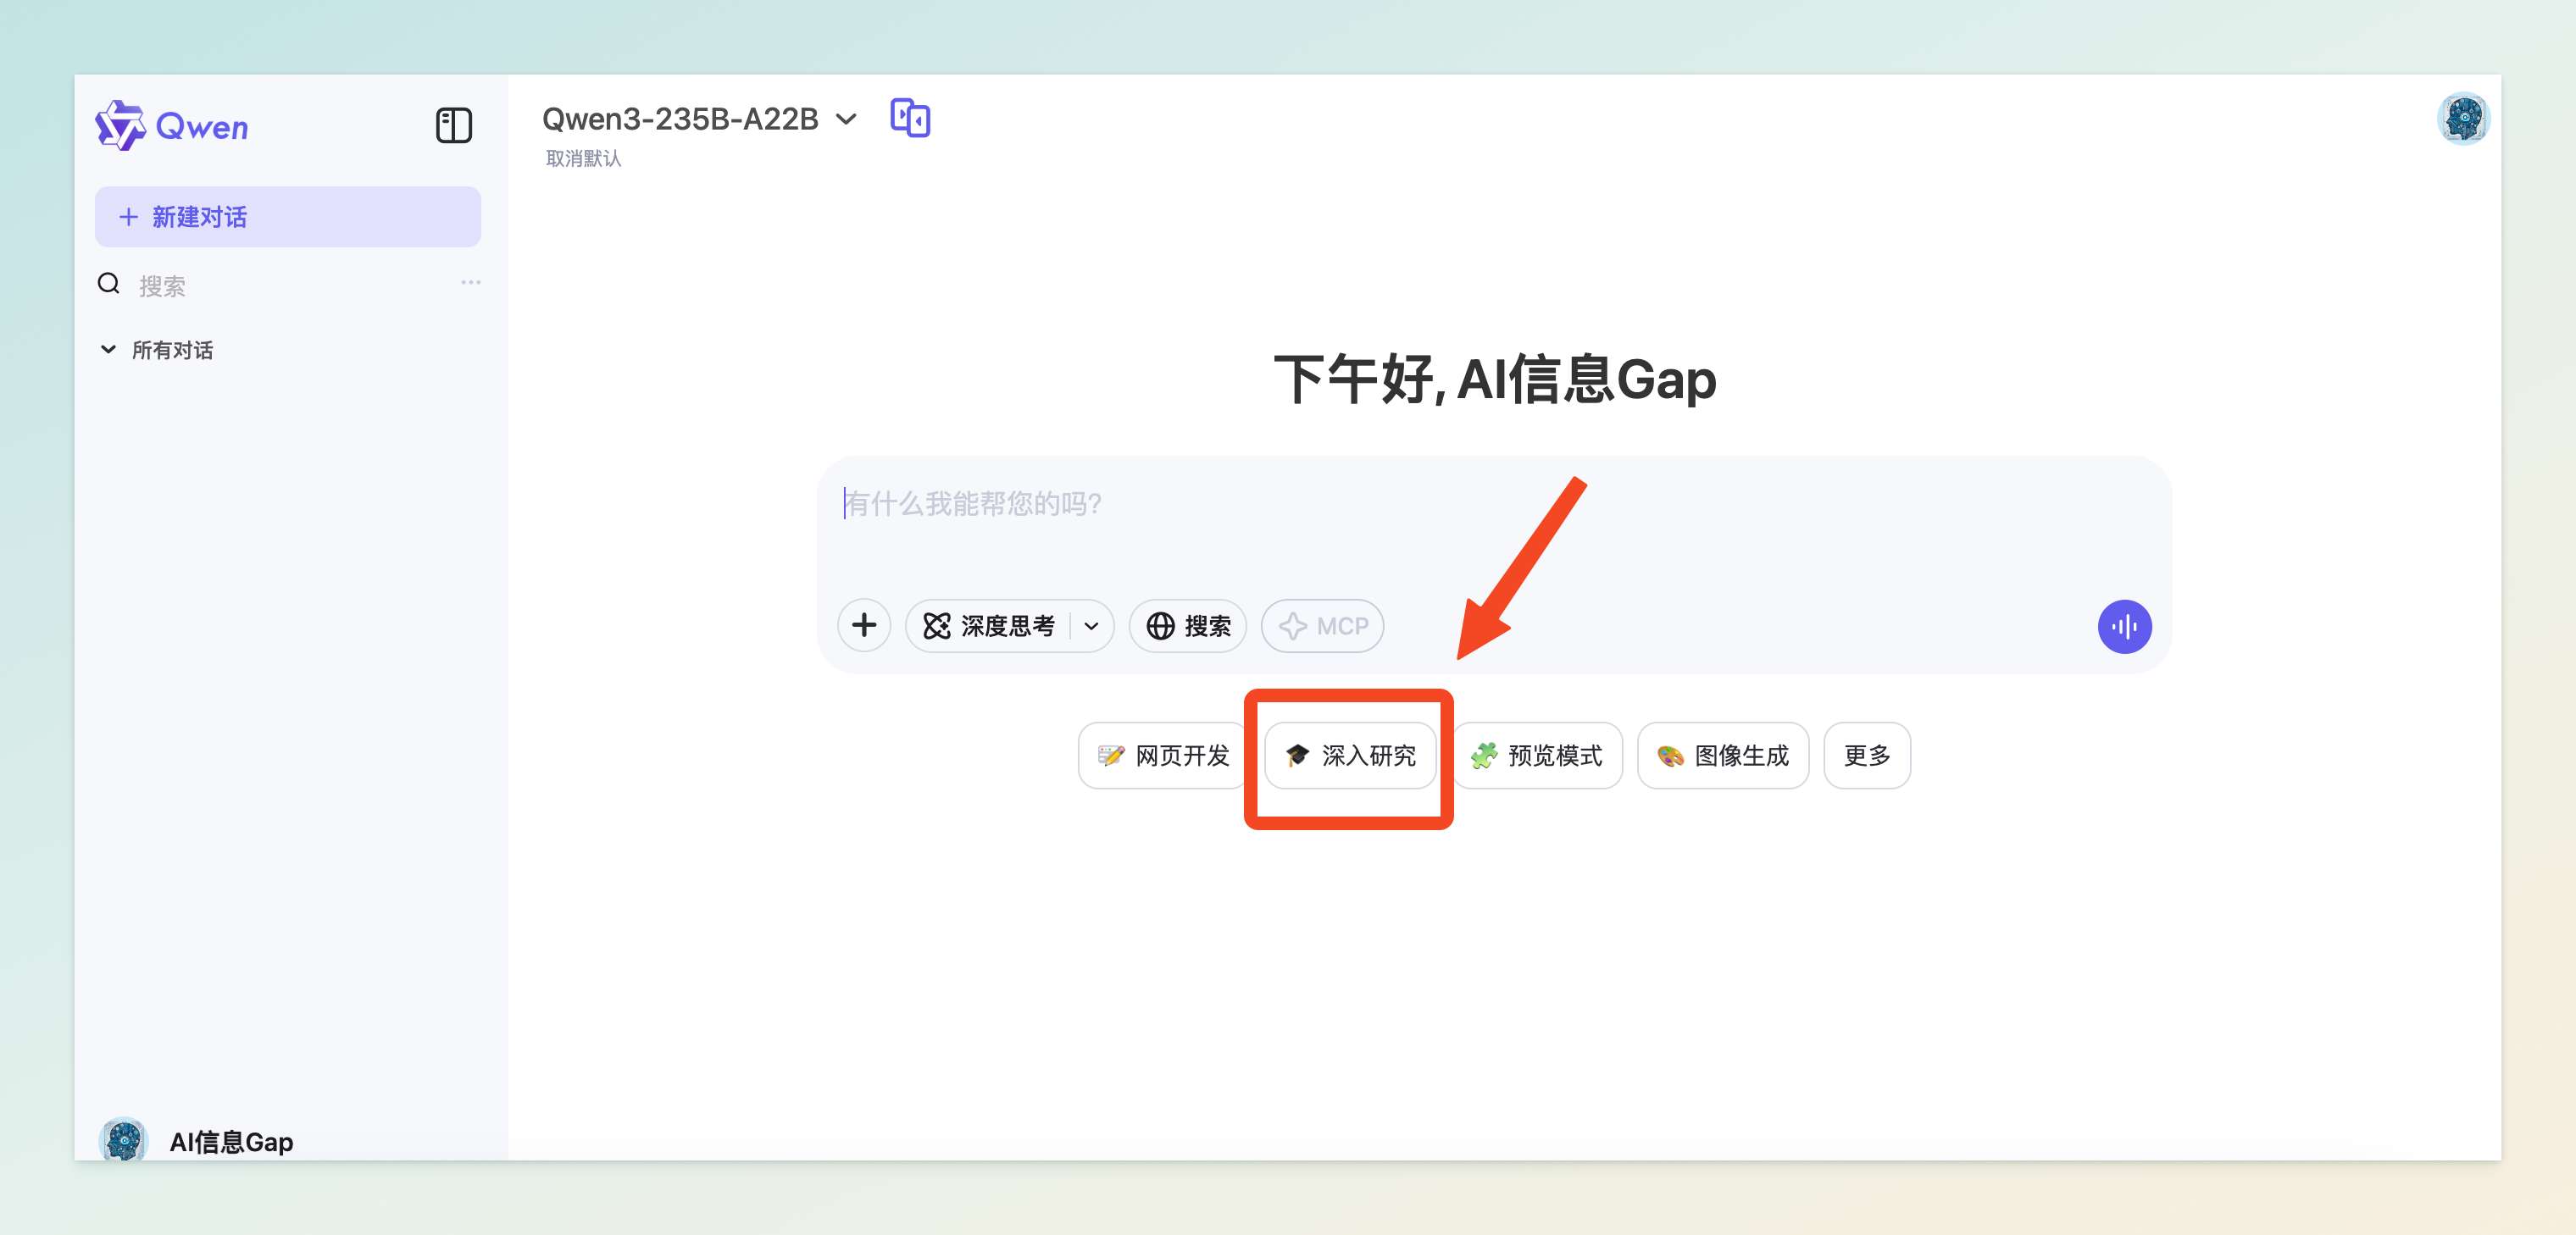The image size is (2576, 1235).
Task: Toggle 深度思考 deep thinking mode
Action: coord(988,626)
